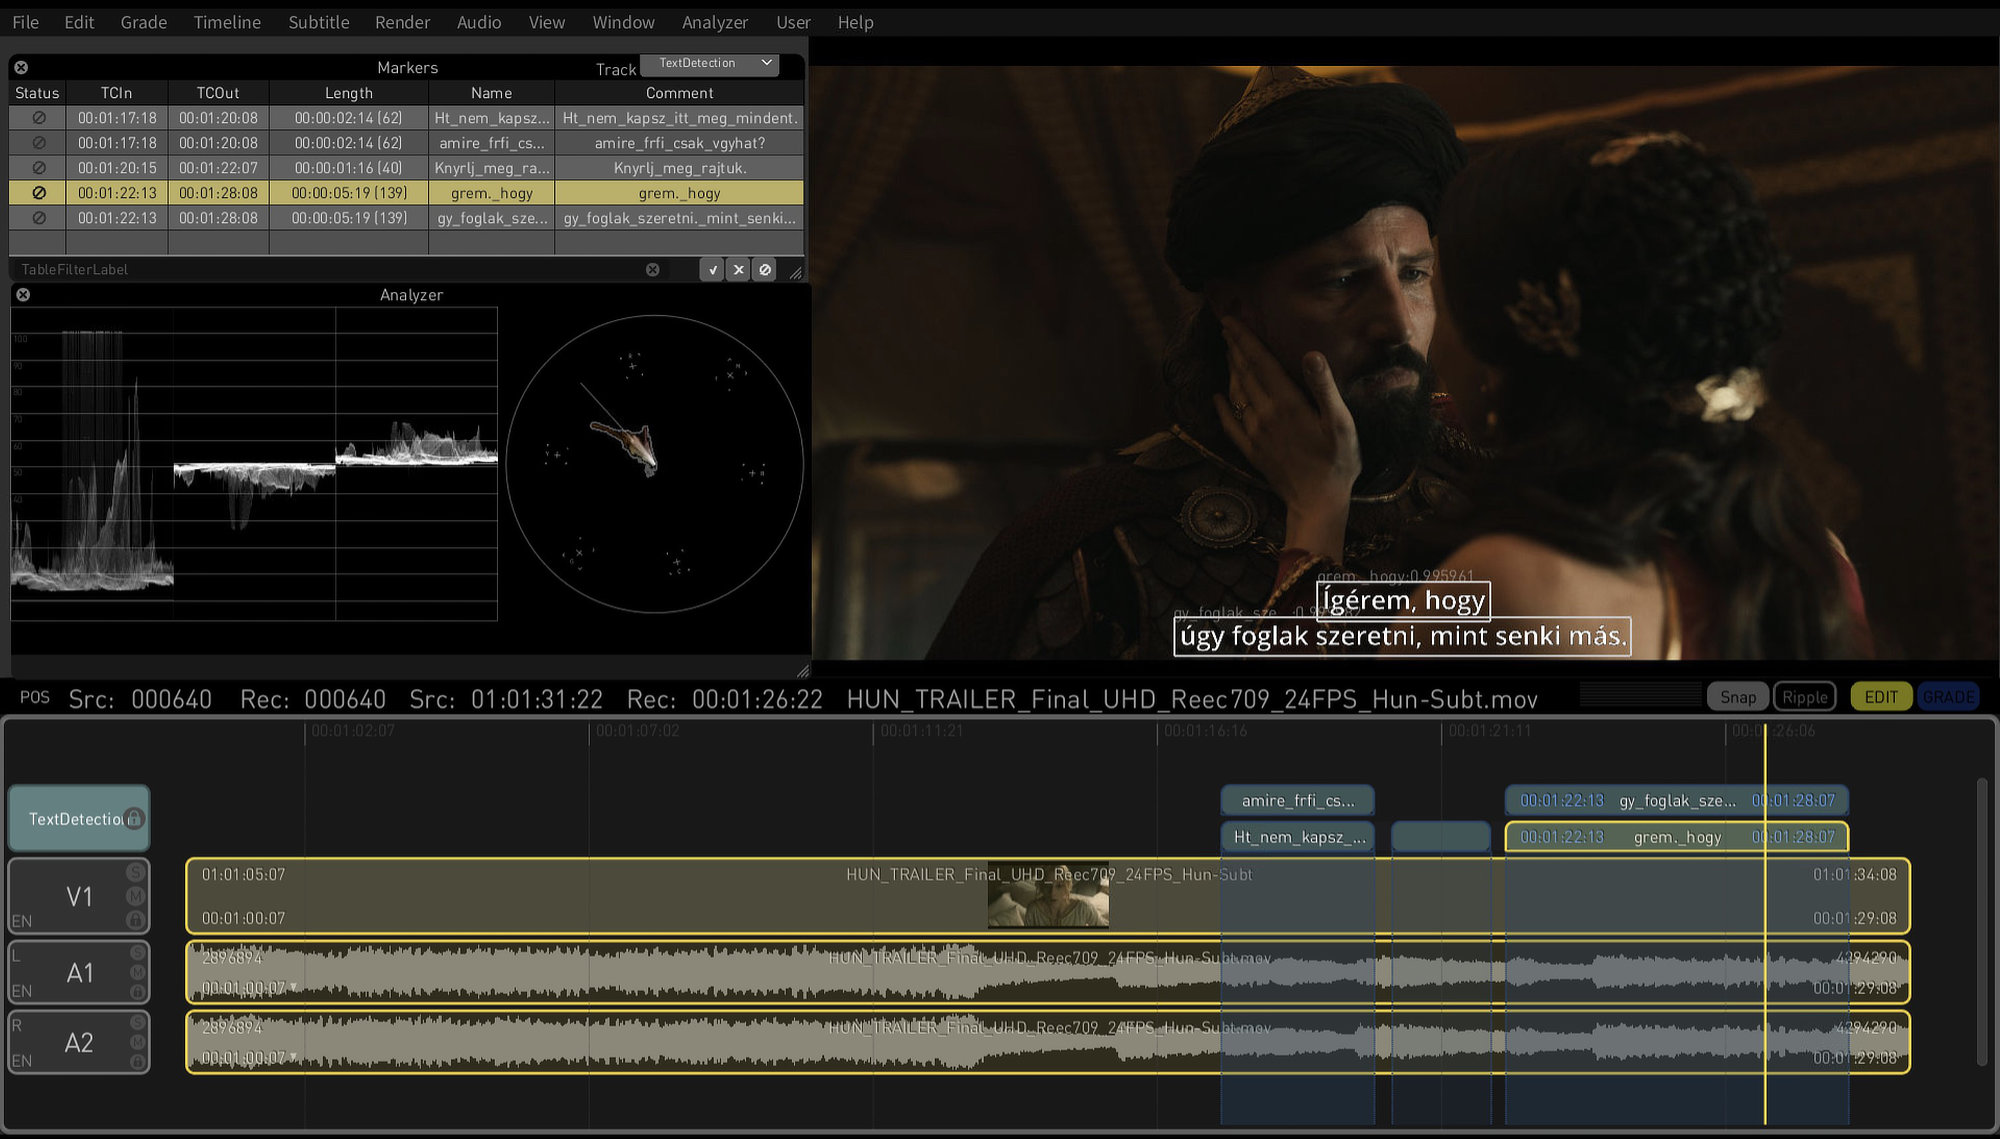Select the grem._hogy marker on timeline
Screen dimensions: 2000x1139
[x=1677, y=837]
